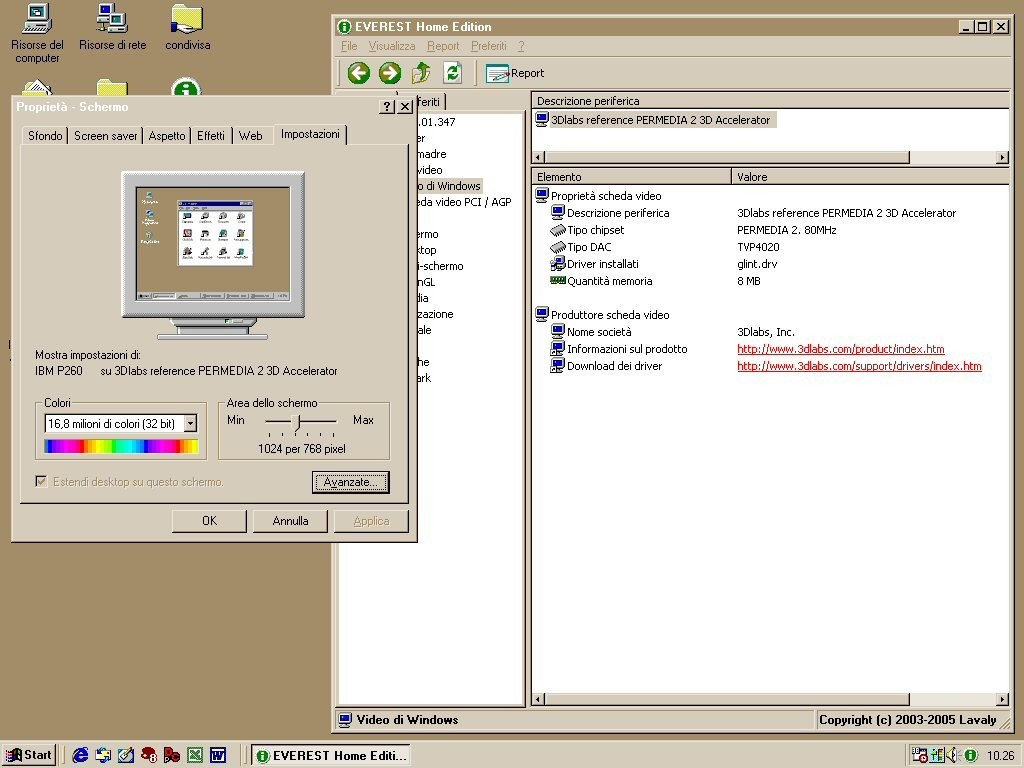1024x768 pixels.
Task: Click the Elemento column header
Action: [631, 176]
